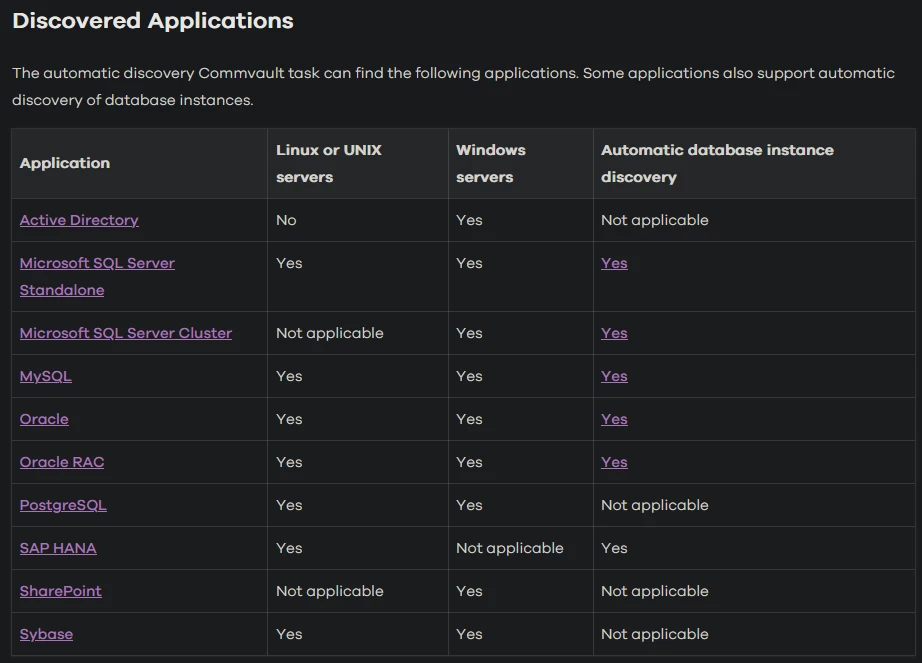Open the Oracle application link
The width and height of the screenshot is (922, 663).
[x=44, y=419]
